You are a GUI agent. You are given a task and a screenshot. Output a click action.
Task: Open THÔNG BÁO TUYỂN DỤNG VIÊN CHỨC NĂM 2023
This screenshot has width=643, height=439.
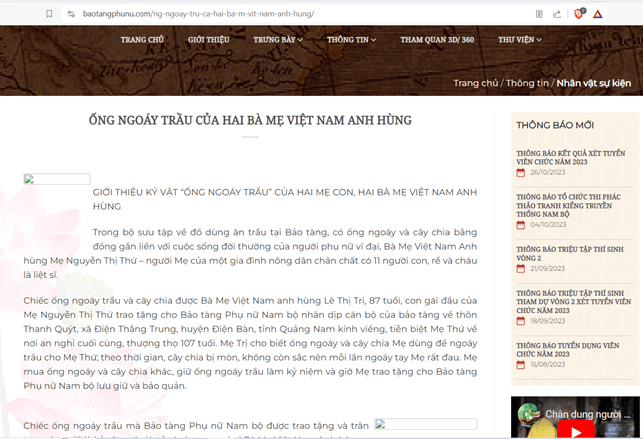[x=568, y=350]
